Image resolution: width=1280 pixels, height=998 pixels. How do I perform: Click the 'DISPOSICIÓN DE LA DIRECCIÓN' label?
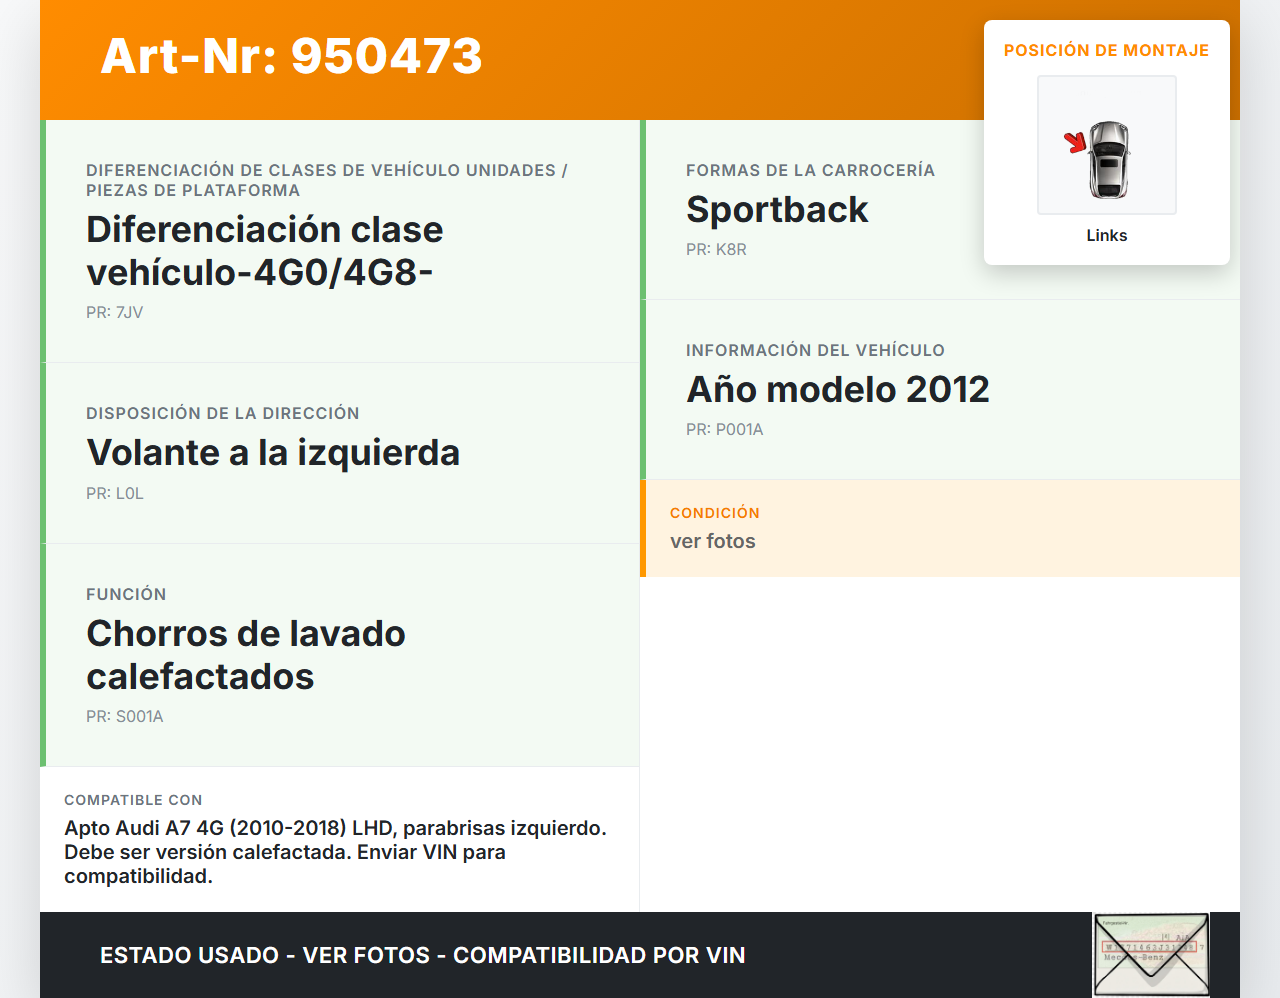click(223, 413)
